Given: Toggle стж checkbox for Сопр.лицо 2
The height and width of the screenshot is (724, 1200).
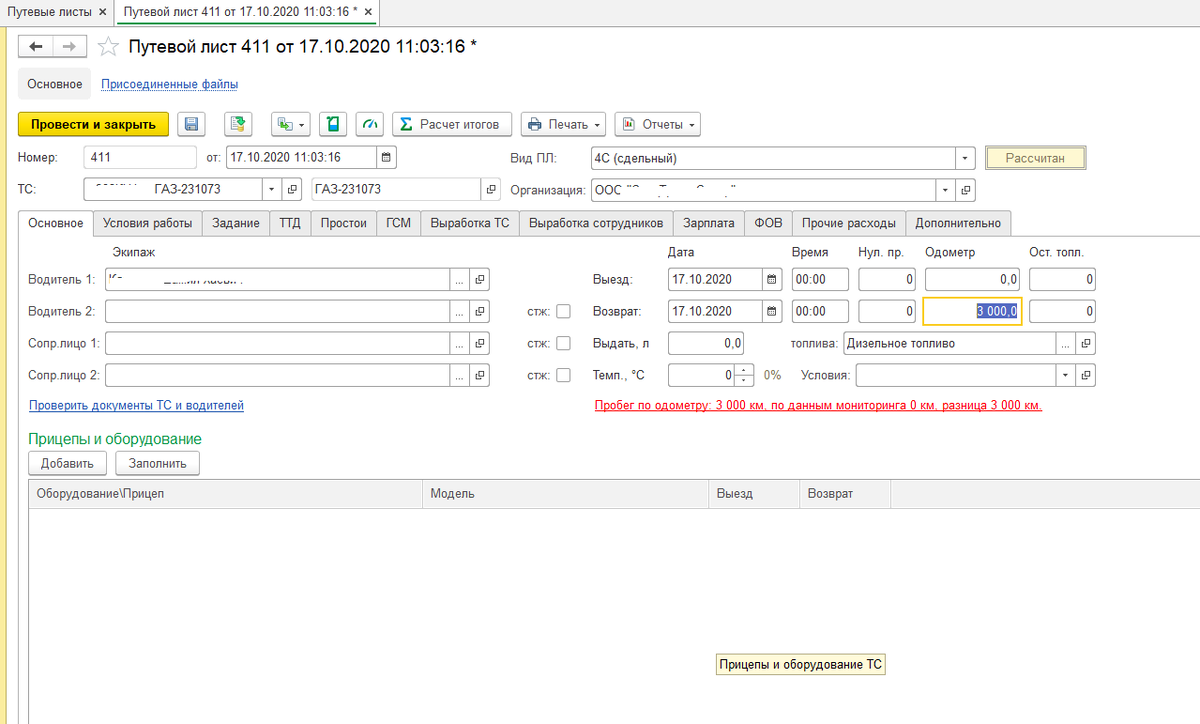Looking at the screenshot, I should click(x=563, y=375).
